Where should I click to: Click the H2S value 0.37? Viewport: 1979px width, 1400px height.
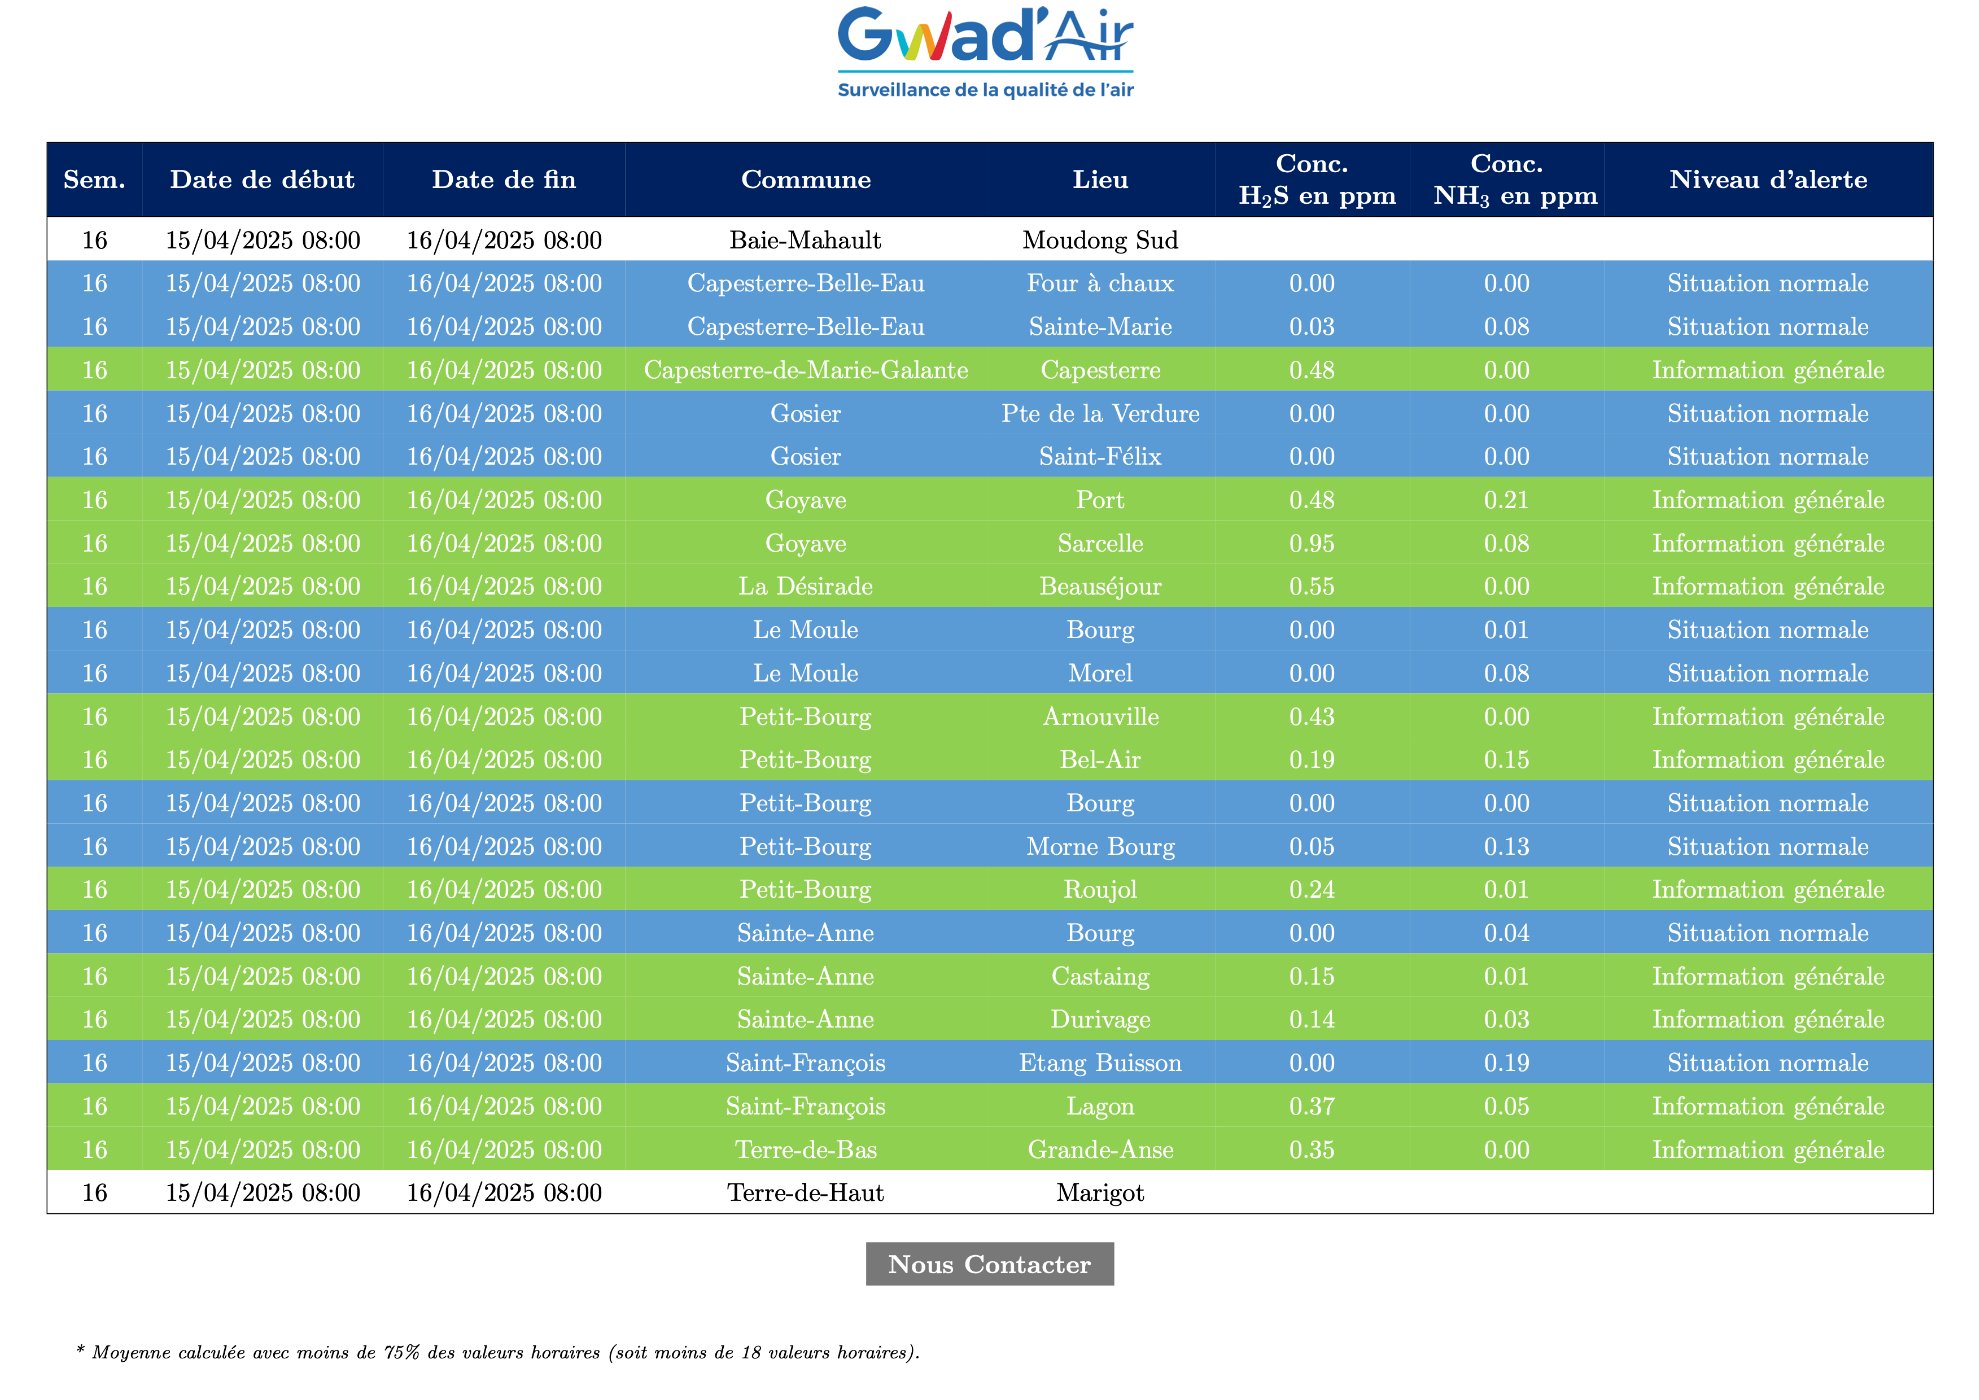pyautogui.click(x=1312, y=1106)
